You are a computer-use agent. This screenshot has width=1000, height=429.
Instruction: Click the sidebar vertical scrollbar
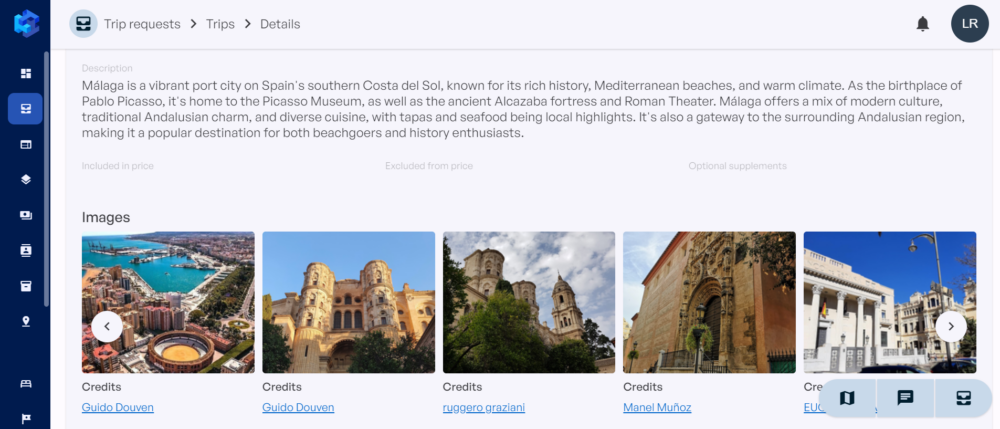tap(46, 180)
